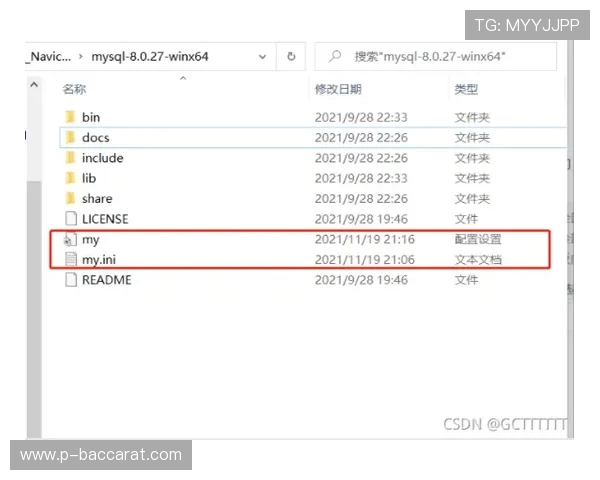Screen dimensions: 600x480
Task: Select the file name "LICENSE"
Action: tap(105, 219)
